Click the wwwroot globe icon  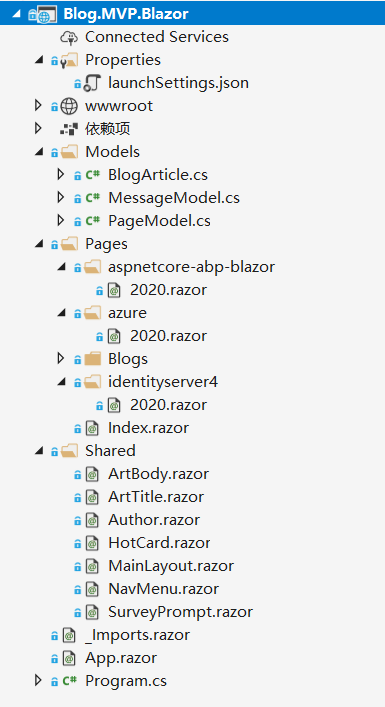pyautogui.click(x=69, y=106)
